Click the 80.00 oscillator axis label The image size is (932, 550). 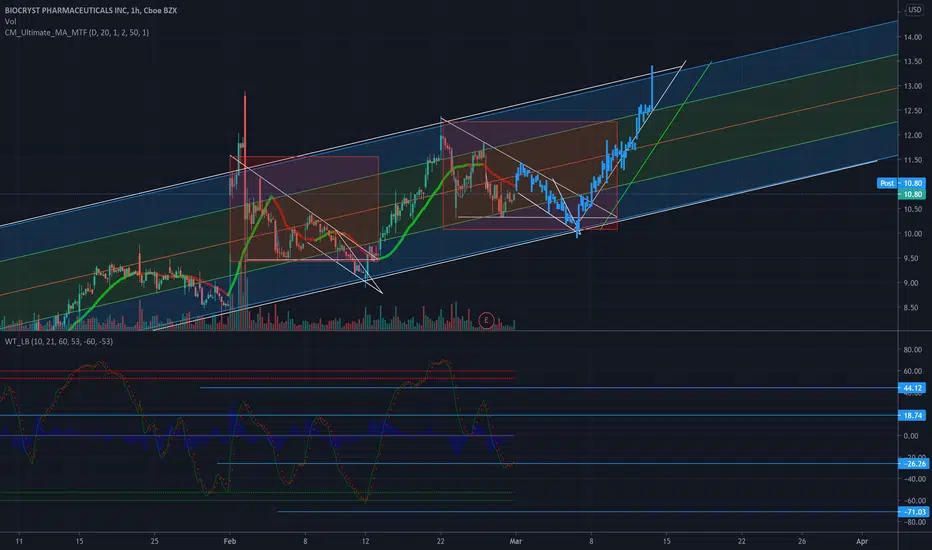coord(913,350)
